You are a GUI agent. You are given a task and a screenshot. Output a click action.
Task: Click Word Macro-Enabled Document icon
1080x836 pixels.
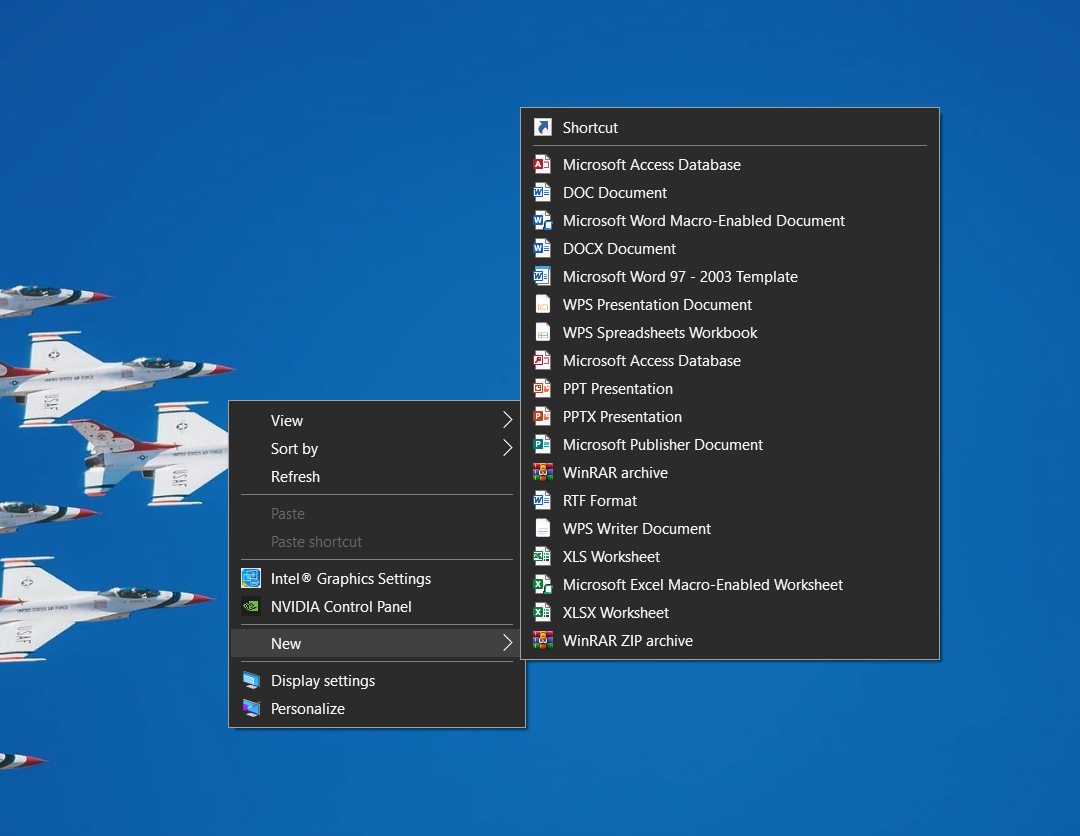[543, 220]
